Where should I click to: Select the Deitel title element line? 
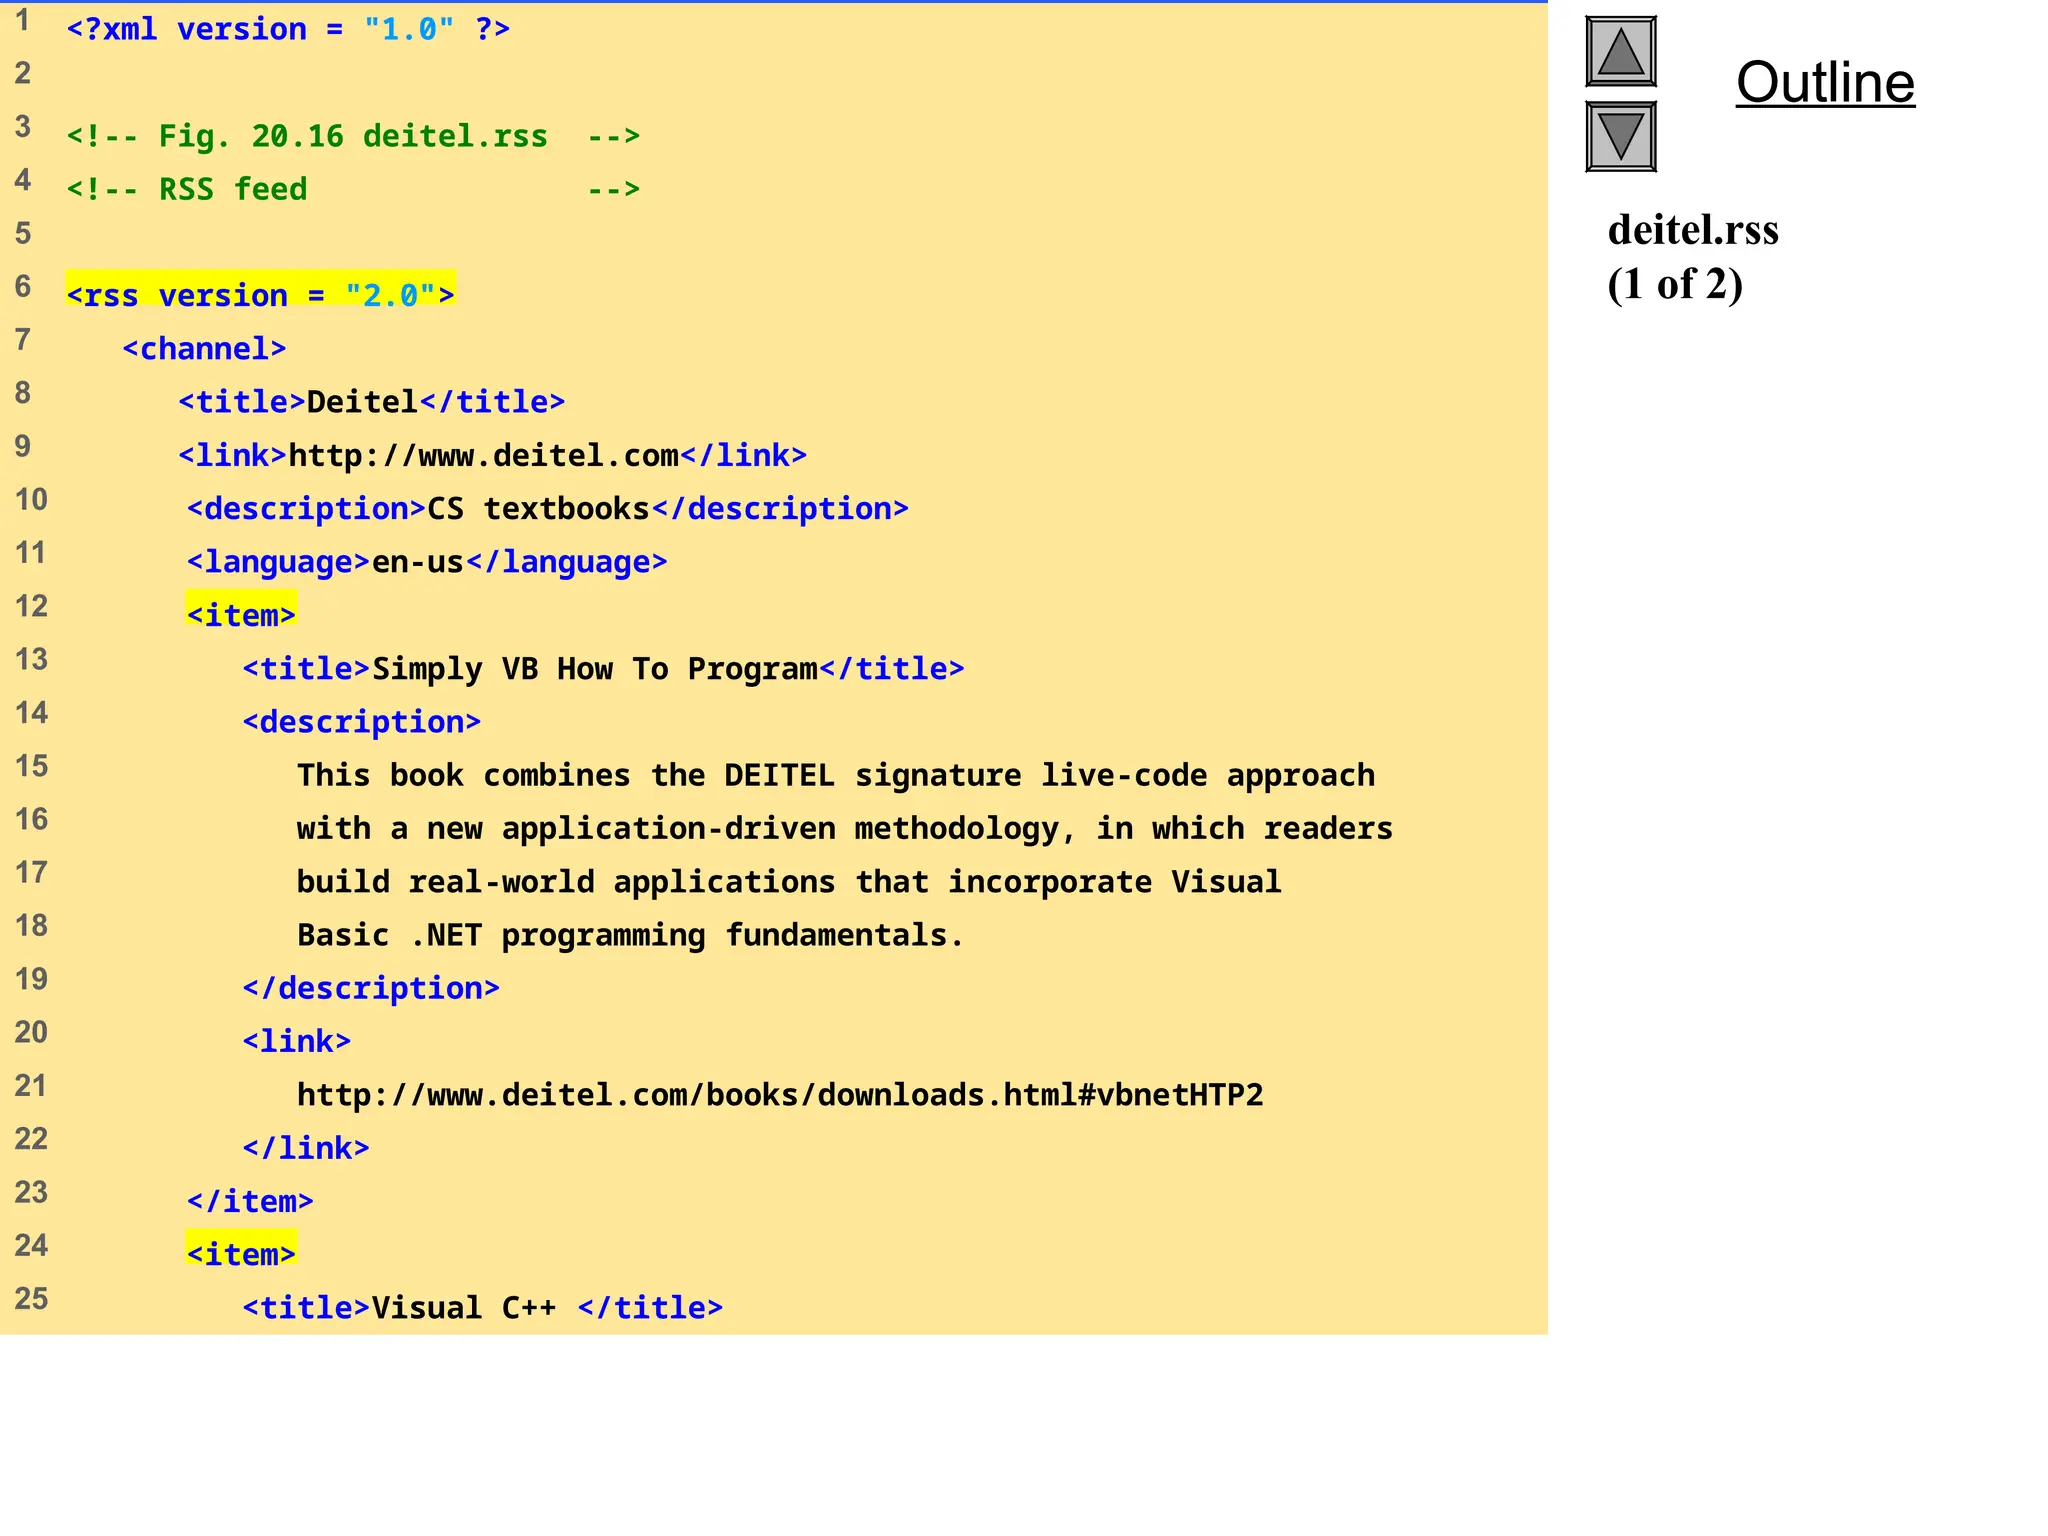point(372,402)
